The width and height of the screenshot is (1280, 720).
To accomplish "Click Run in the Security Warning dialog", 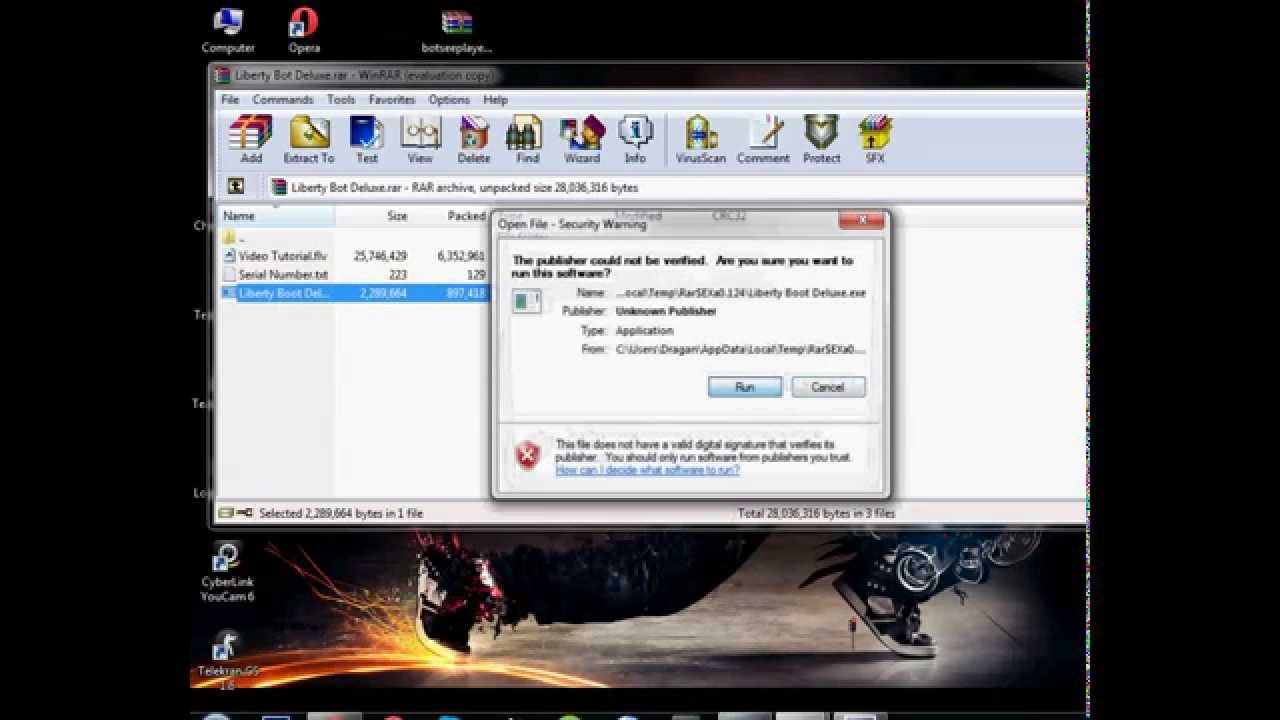I will tap(745, 387).
